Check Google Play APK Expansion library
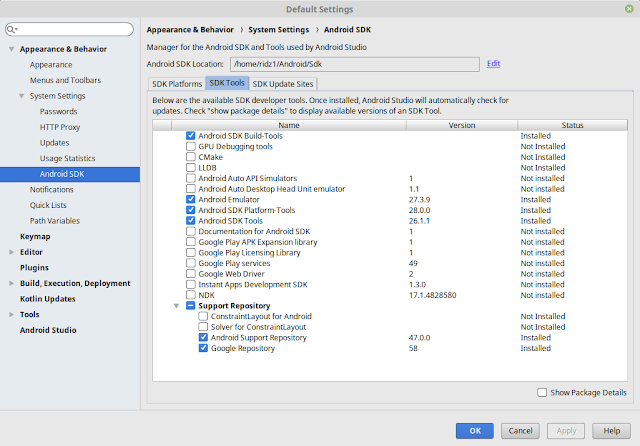This screenshot has height=446, width=640. 191,242
